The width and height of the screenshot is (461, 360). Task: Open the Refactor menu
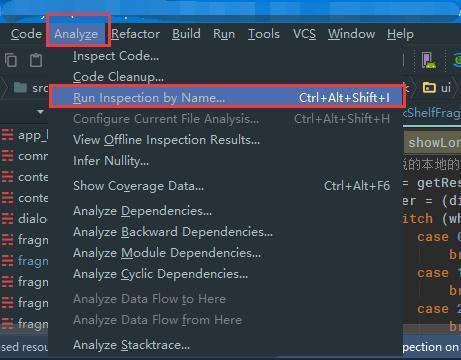pos(135,34)
